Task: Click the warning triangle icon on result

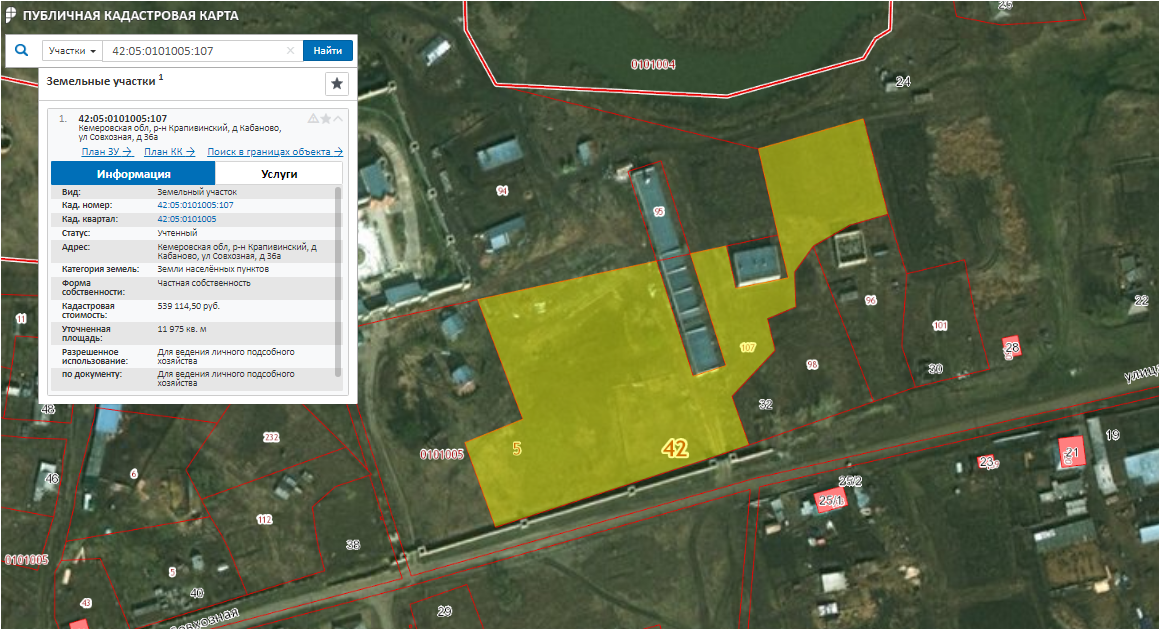Action: 313,118
